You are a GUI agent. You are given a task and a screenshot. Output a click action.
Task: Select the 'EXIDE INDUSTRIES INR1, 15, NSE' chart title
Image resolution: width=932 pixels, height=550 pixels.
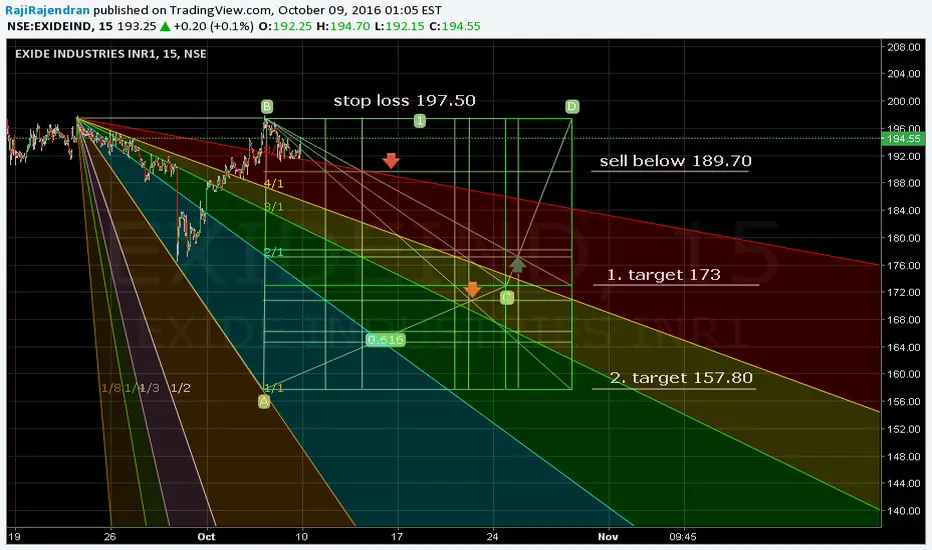(111, 54)
